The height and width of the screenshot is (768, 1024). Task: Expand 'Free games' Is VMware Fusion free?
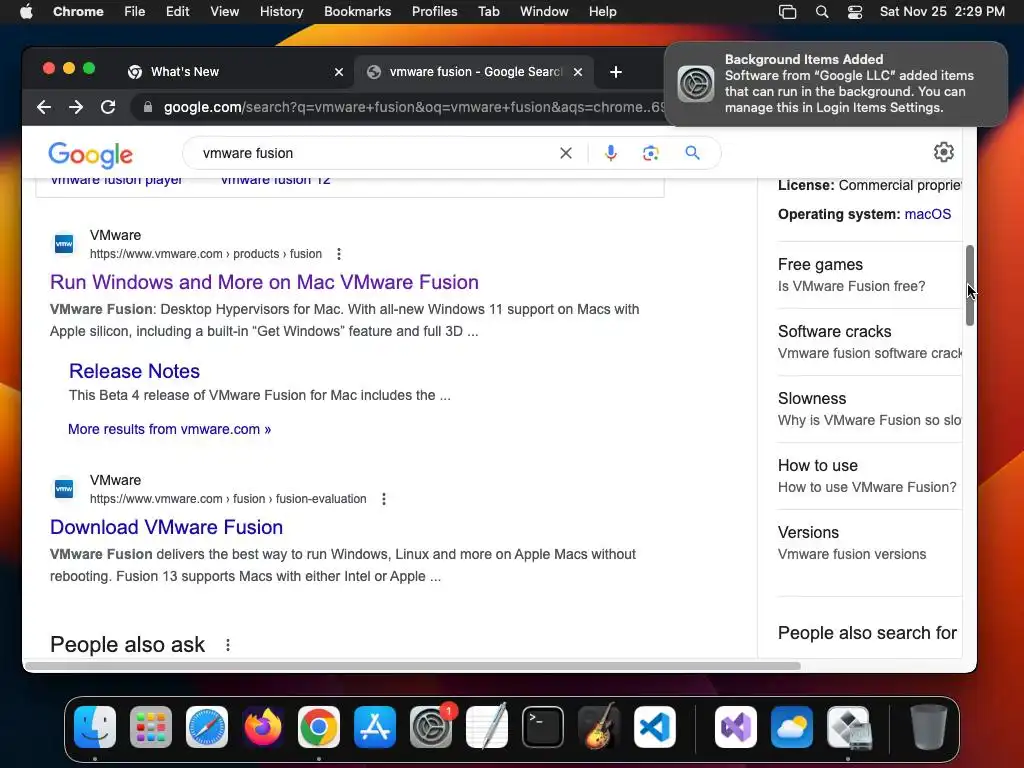coord(869,275)
